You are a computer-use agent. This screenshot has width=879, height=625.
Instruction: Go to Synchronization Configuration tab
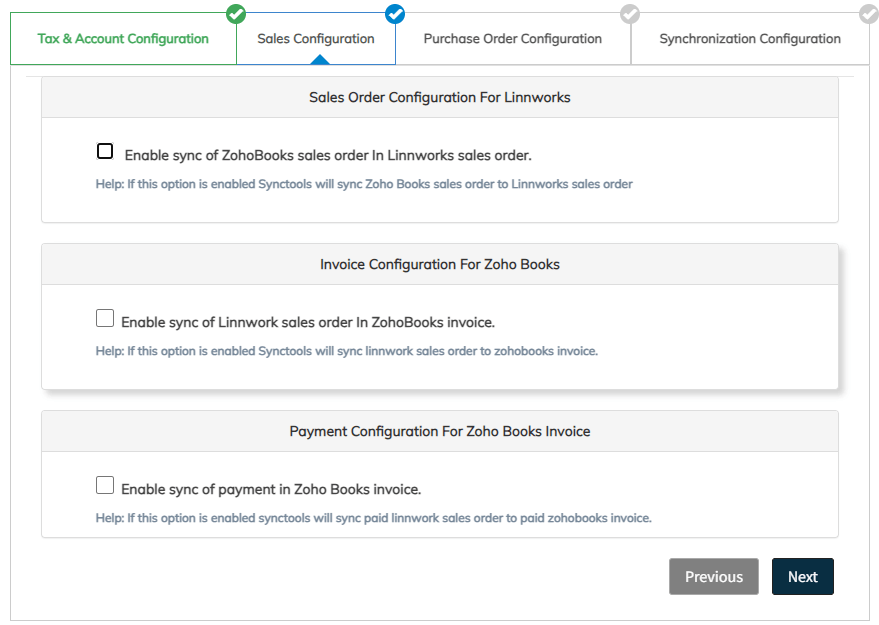pos(749,39)
